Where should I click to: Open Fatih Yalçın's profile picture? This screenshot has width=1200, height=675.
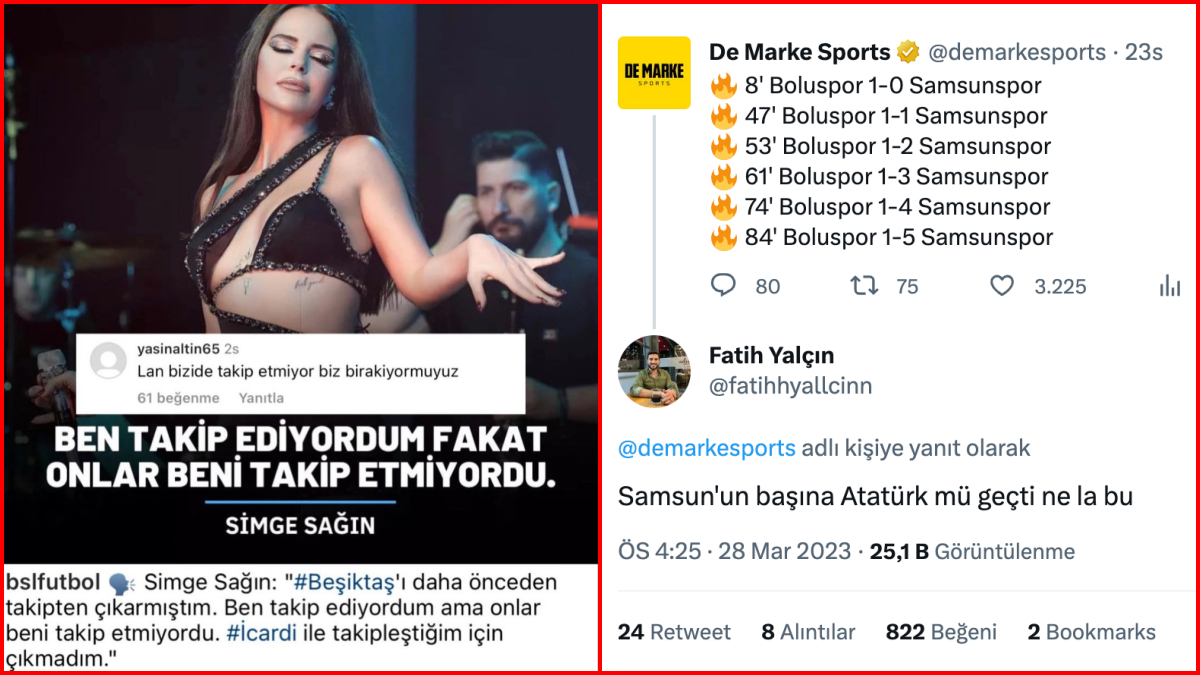coord(654,371)
